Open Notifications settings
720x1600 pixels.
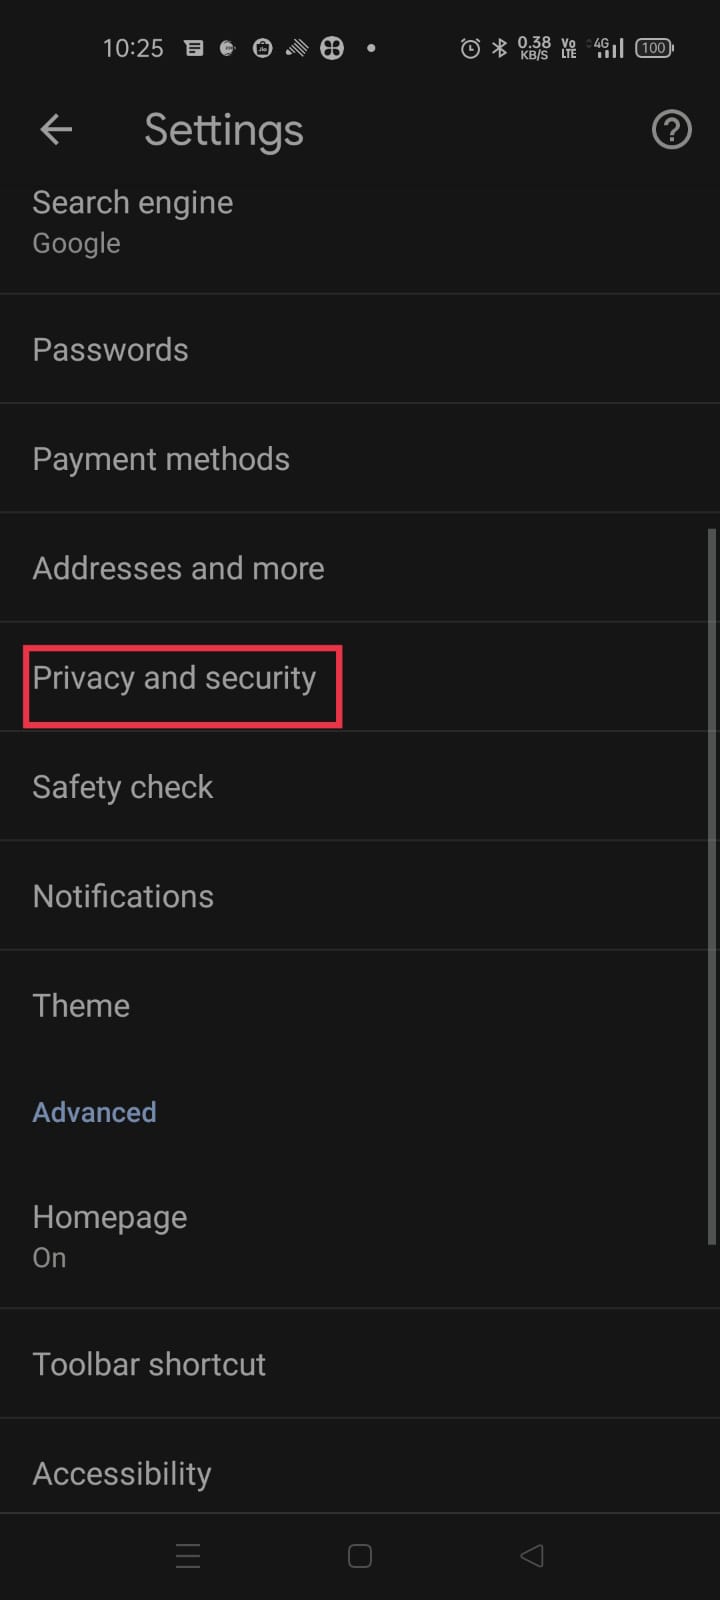123,896
